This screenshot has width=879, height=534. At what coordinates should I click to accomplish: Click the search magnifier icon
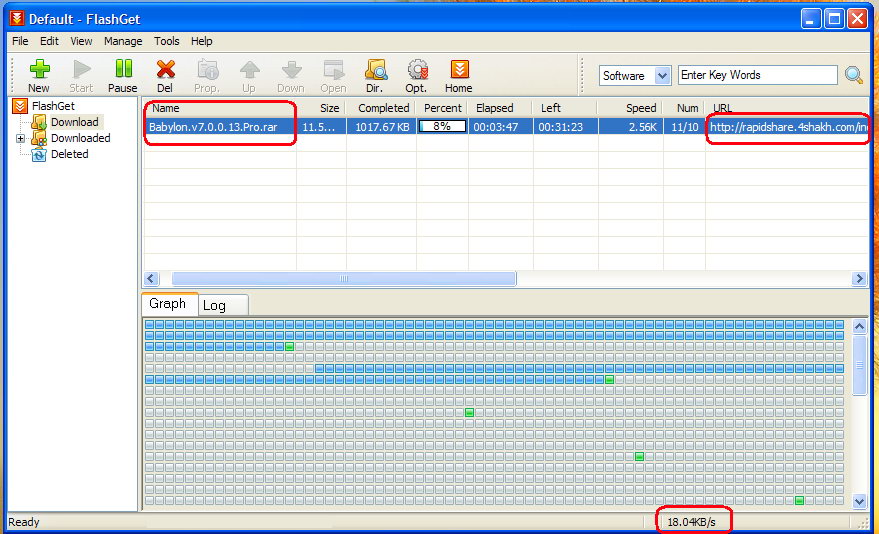[x=854, y=75]
